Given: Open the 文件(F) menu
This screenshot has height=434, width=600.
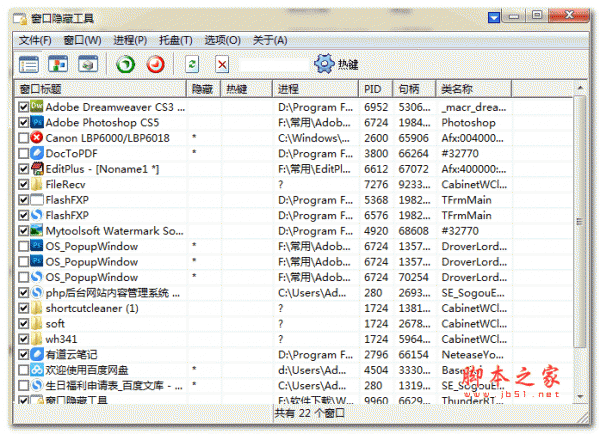Looking at the screenshot, I should point(35,40).
